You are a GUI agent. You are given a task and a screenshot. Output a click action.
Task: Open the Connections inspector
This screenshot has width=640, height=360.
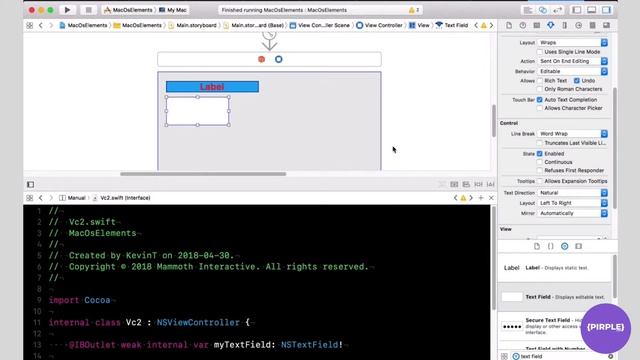(578, 25)
